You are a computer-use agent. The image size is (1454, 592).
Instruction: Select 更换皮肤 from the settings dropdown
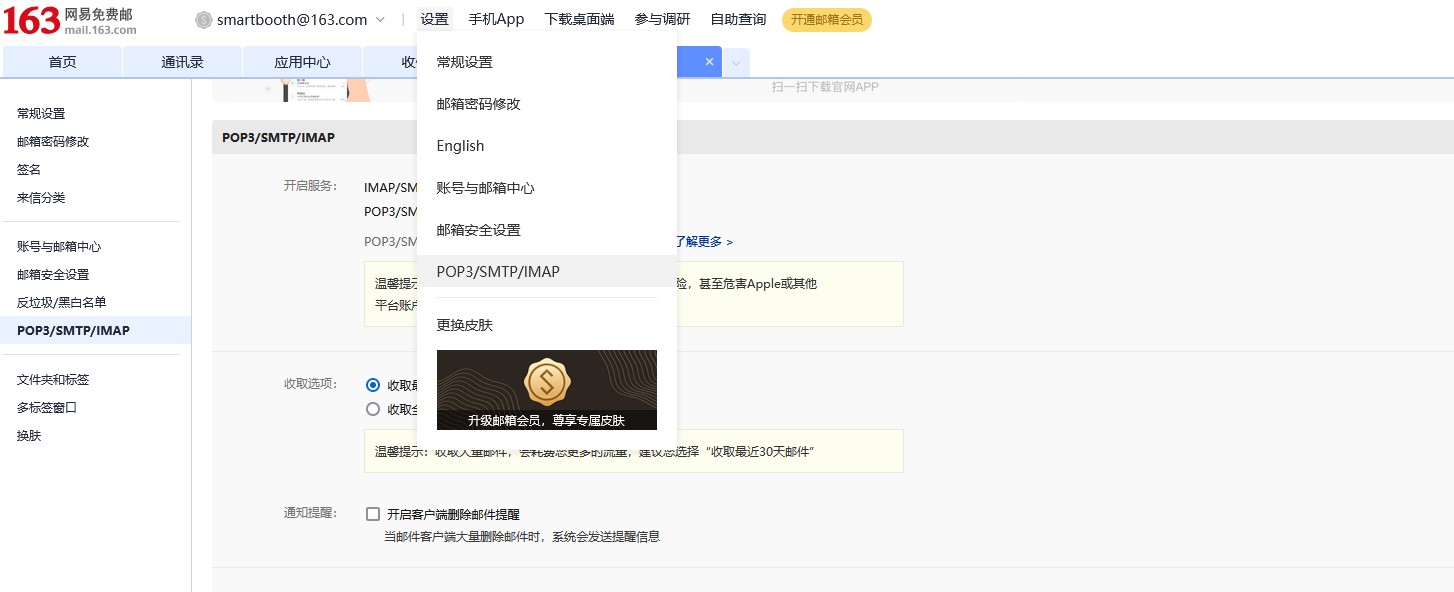click(464, 325)
